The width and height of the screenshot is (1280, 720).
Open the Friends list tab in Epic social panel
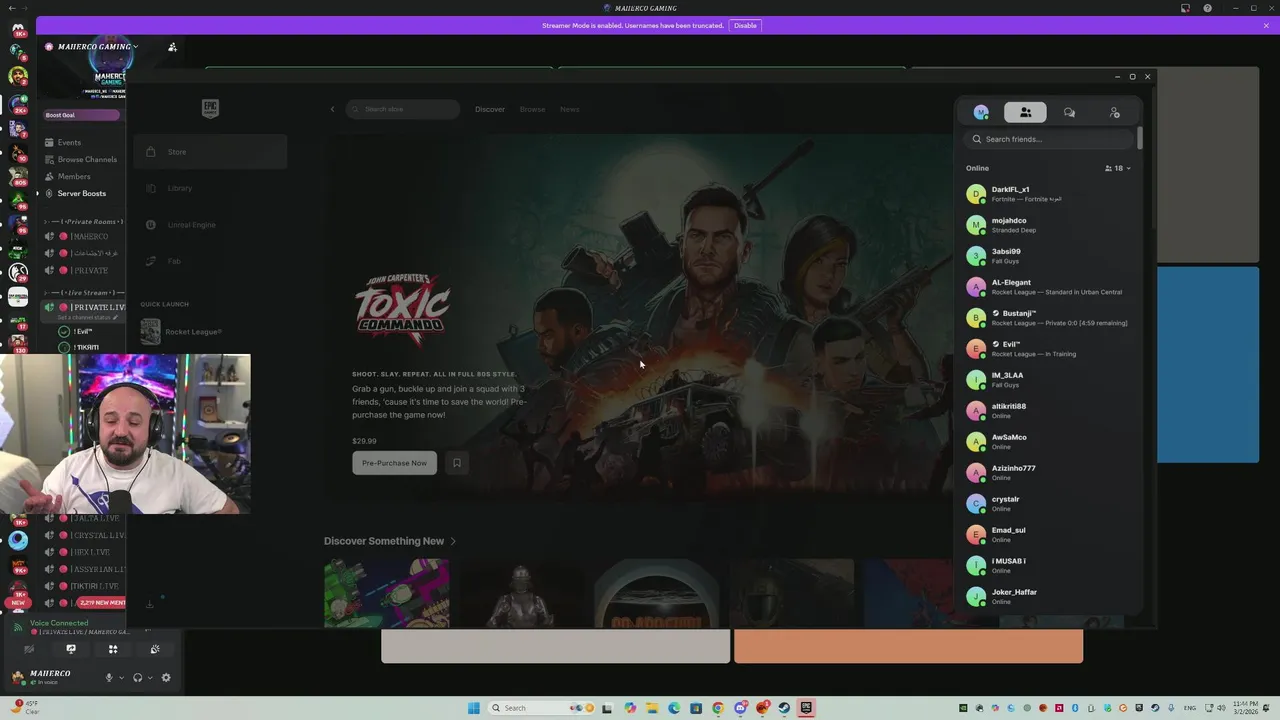(x=1025, y=113)
